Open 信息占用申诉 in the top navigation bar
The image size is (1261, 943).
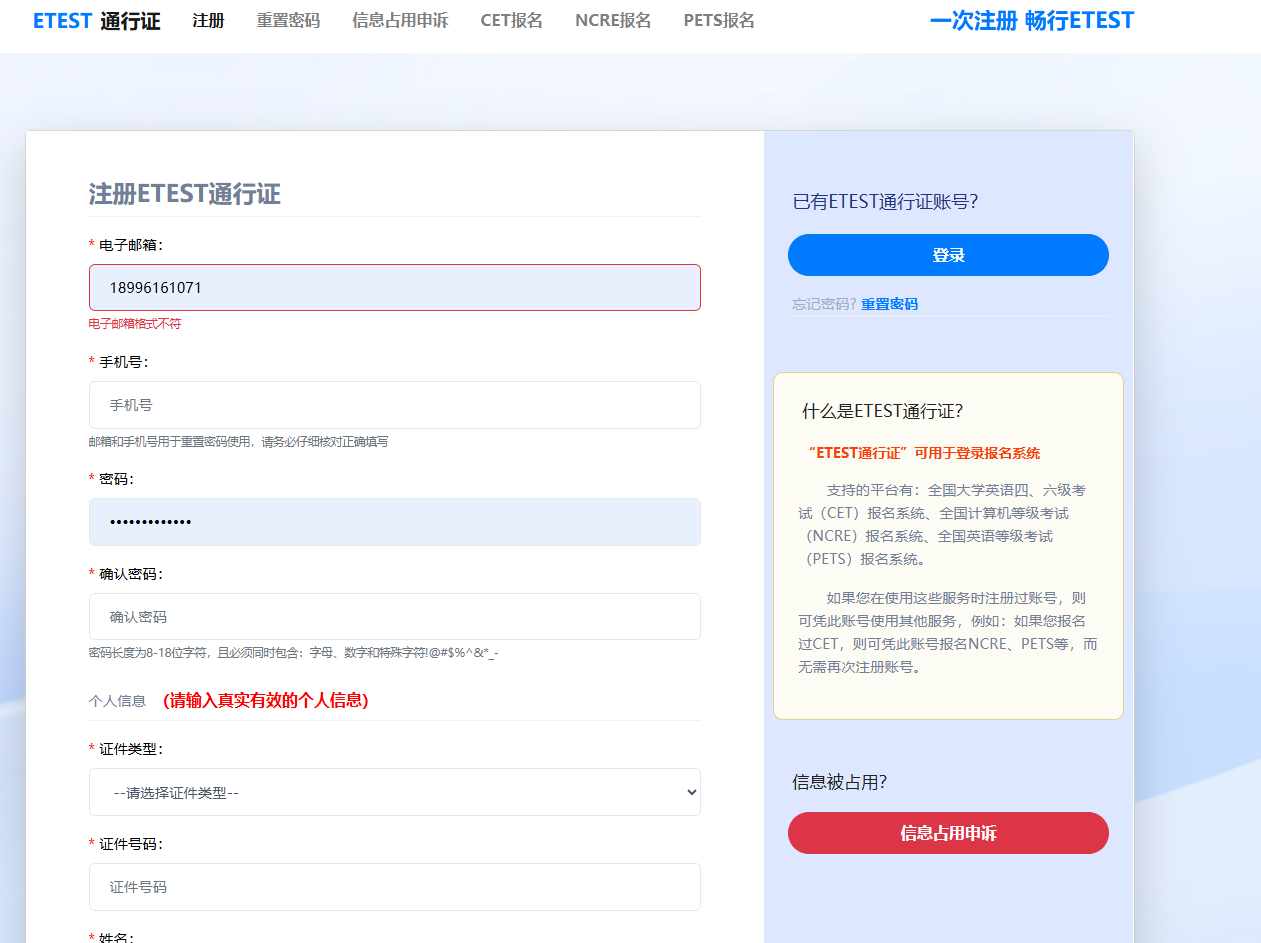tap(400, 21)
